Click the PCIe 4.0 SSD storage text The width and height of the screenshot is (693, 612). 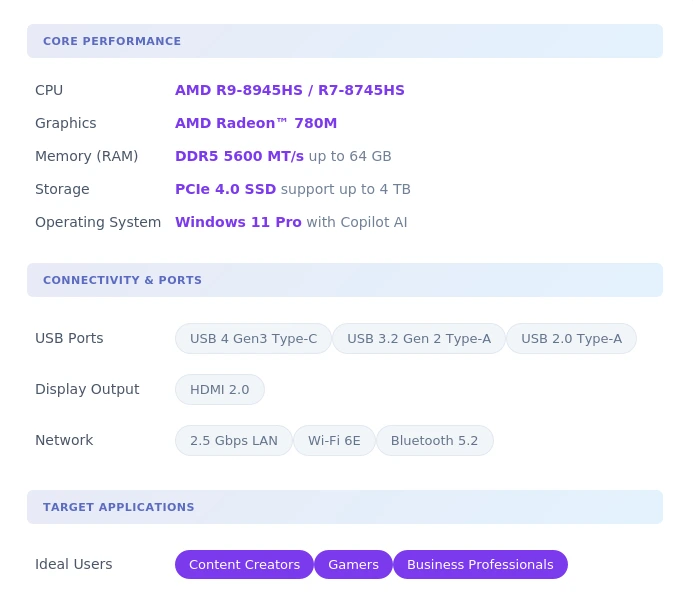click(x=225, y=189)
